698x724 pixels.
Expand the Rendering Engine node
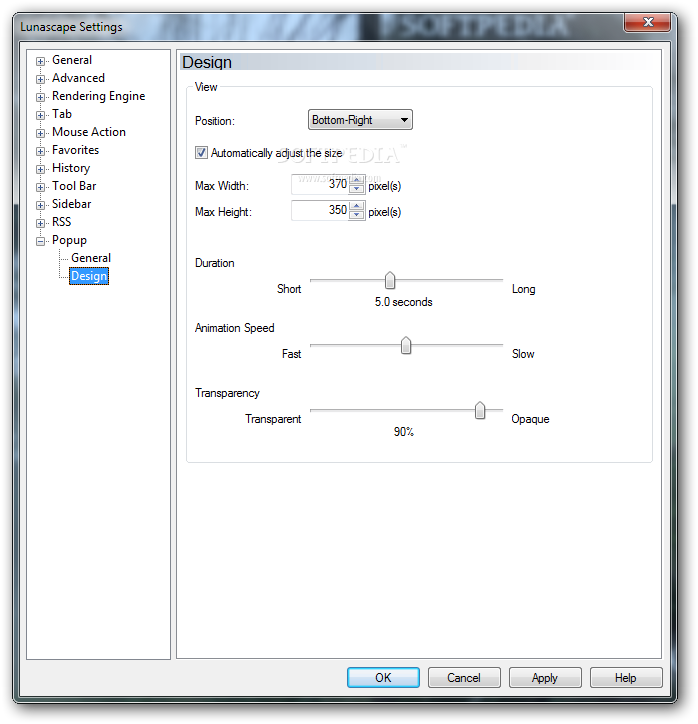[41, 97]
